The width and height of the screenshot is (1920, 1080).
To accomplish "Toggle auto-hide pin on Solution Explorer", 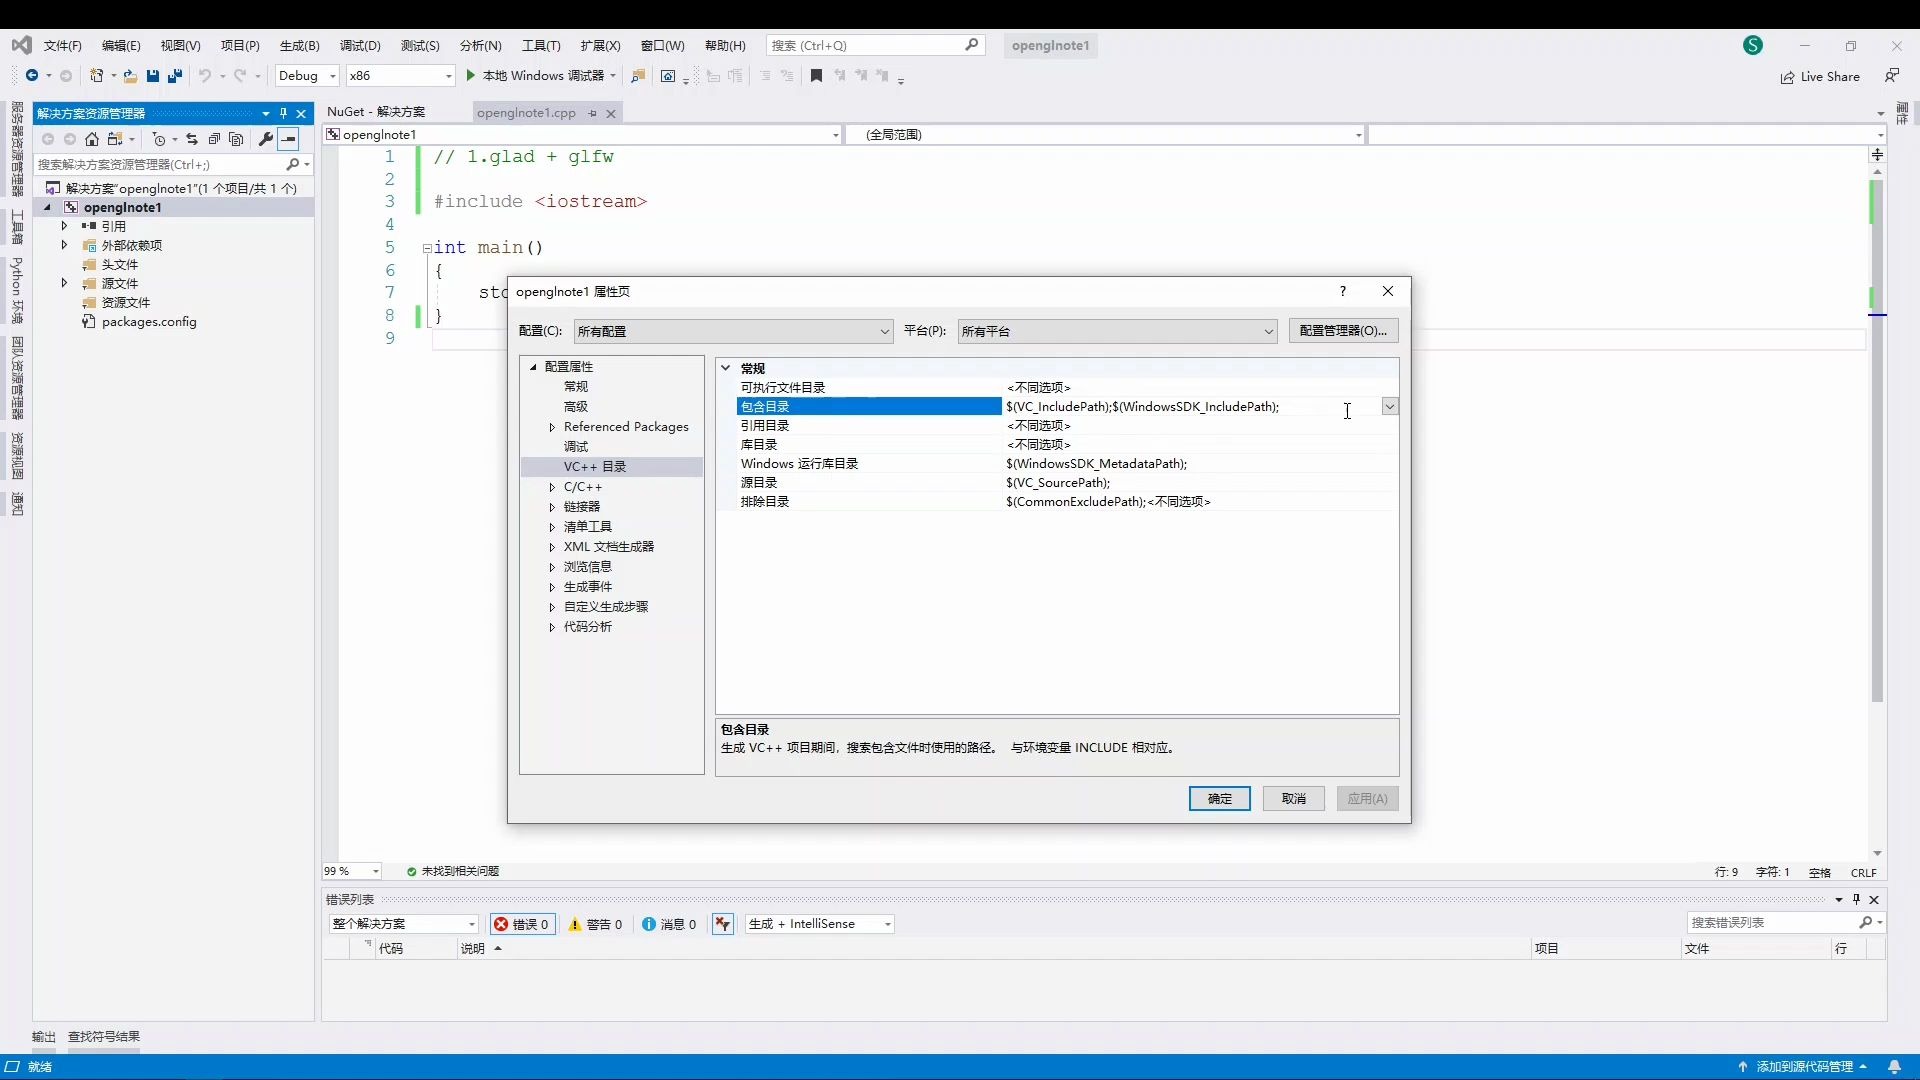I will 283,113.
